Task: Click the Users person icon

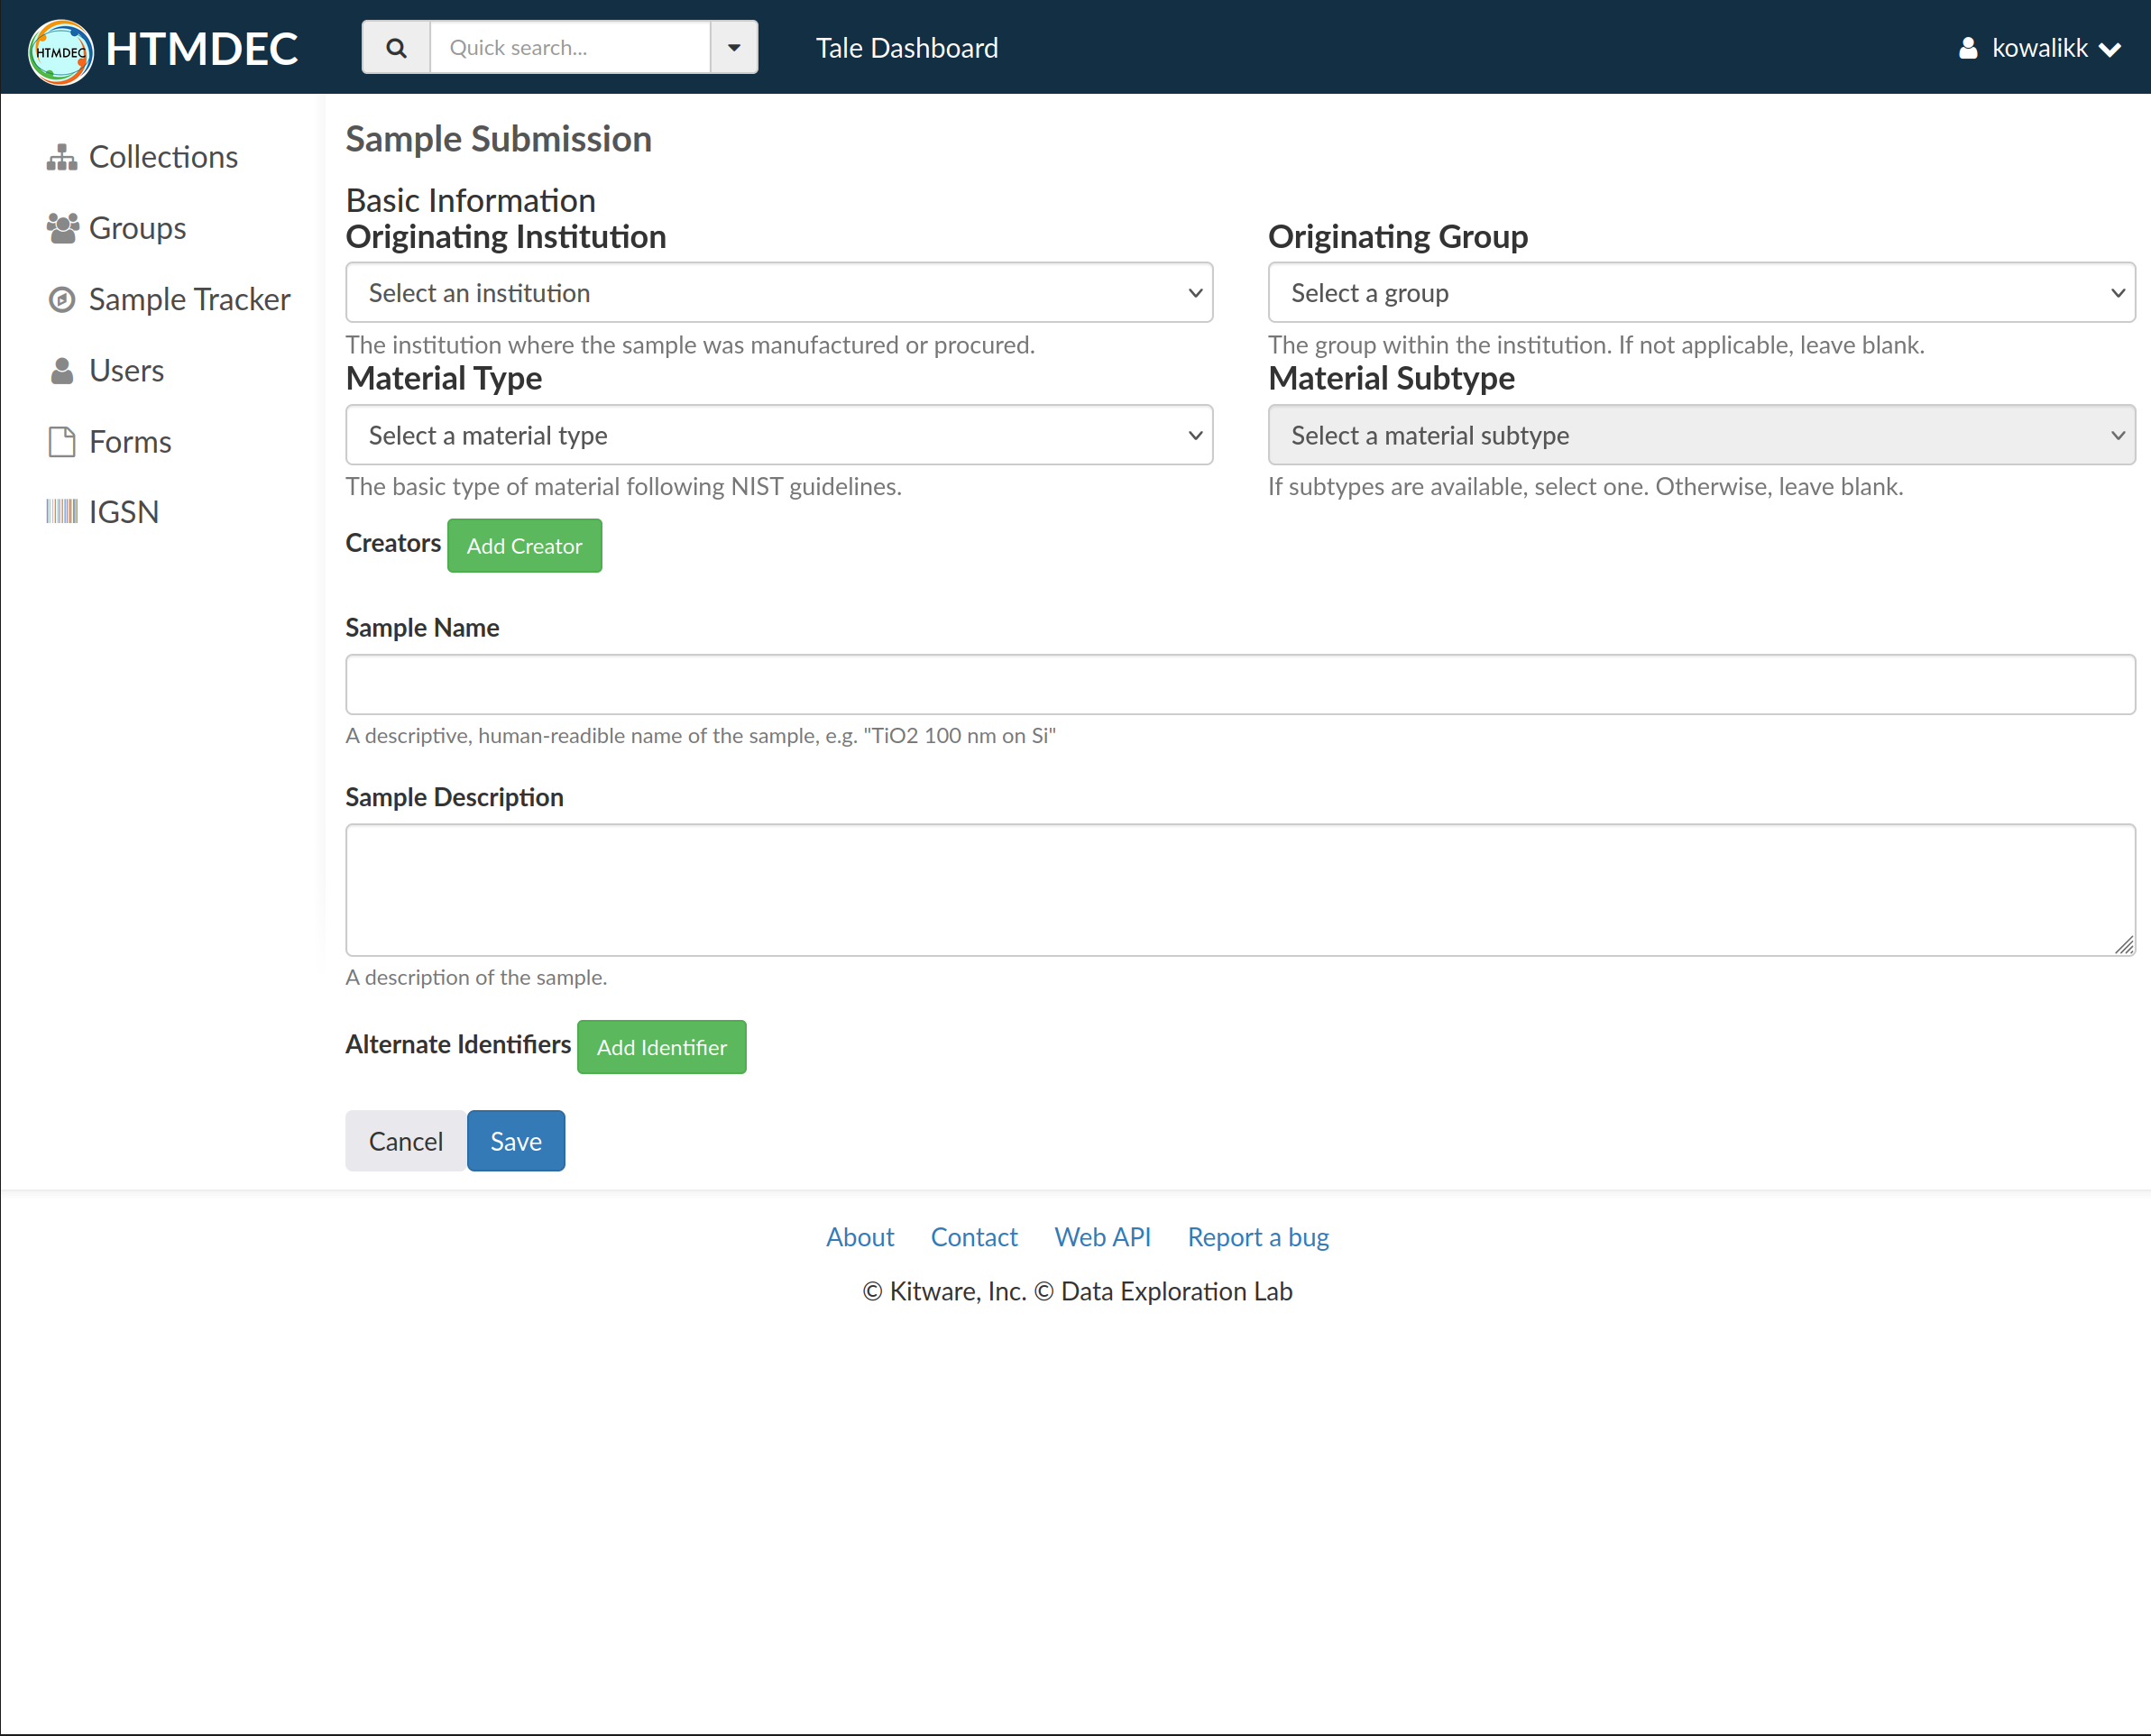Action: (62, 371)
